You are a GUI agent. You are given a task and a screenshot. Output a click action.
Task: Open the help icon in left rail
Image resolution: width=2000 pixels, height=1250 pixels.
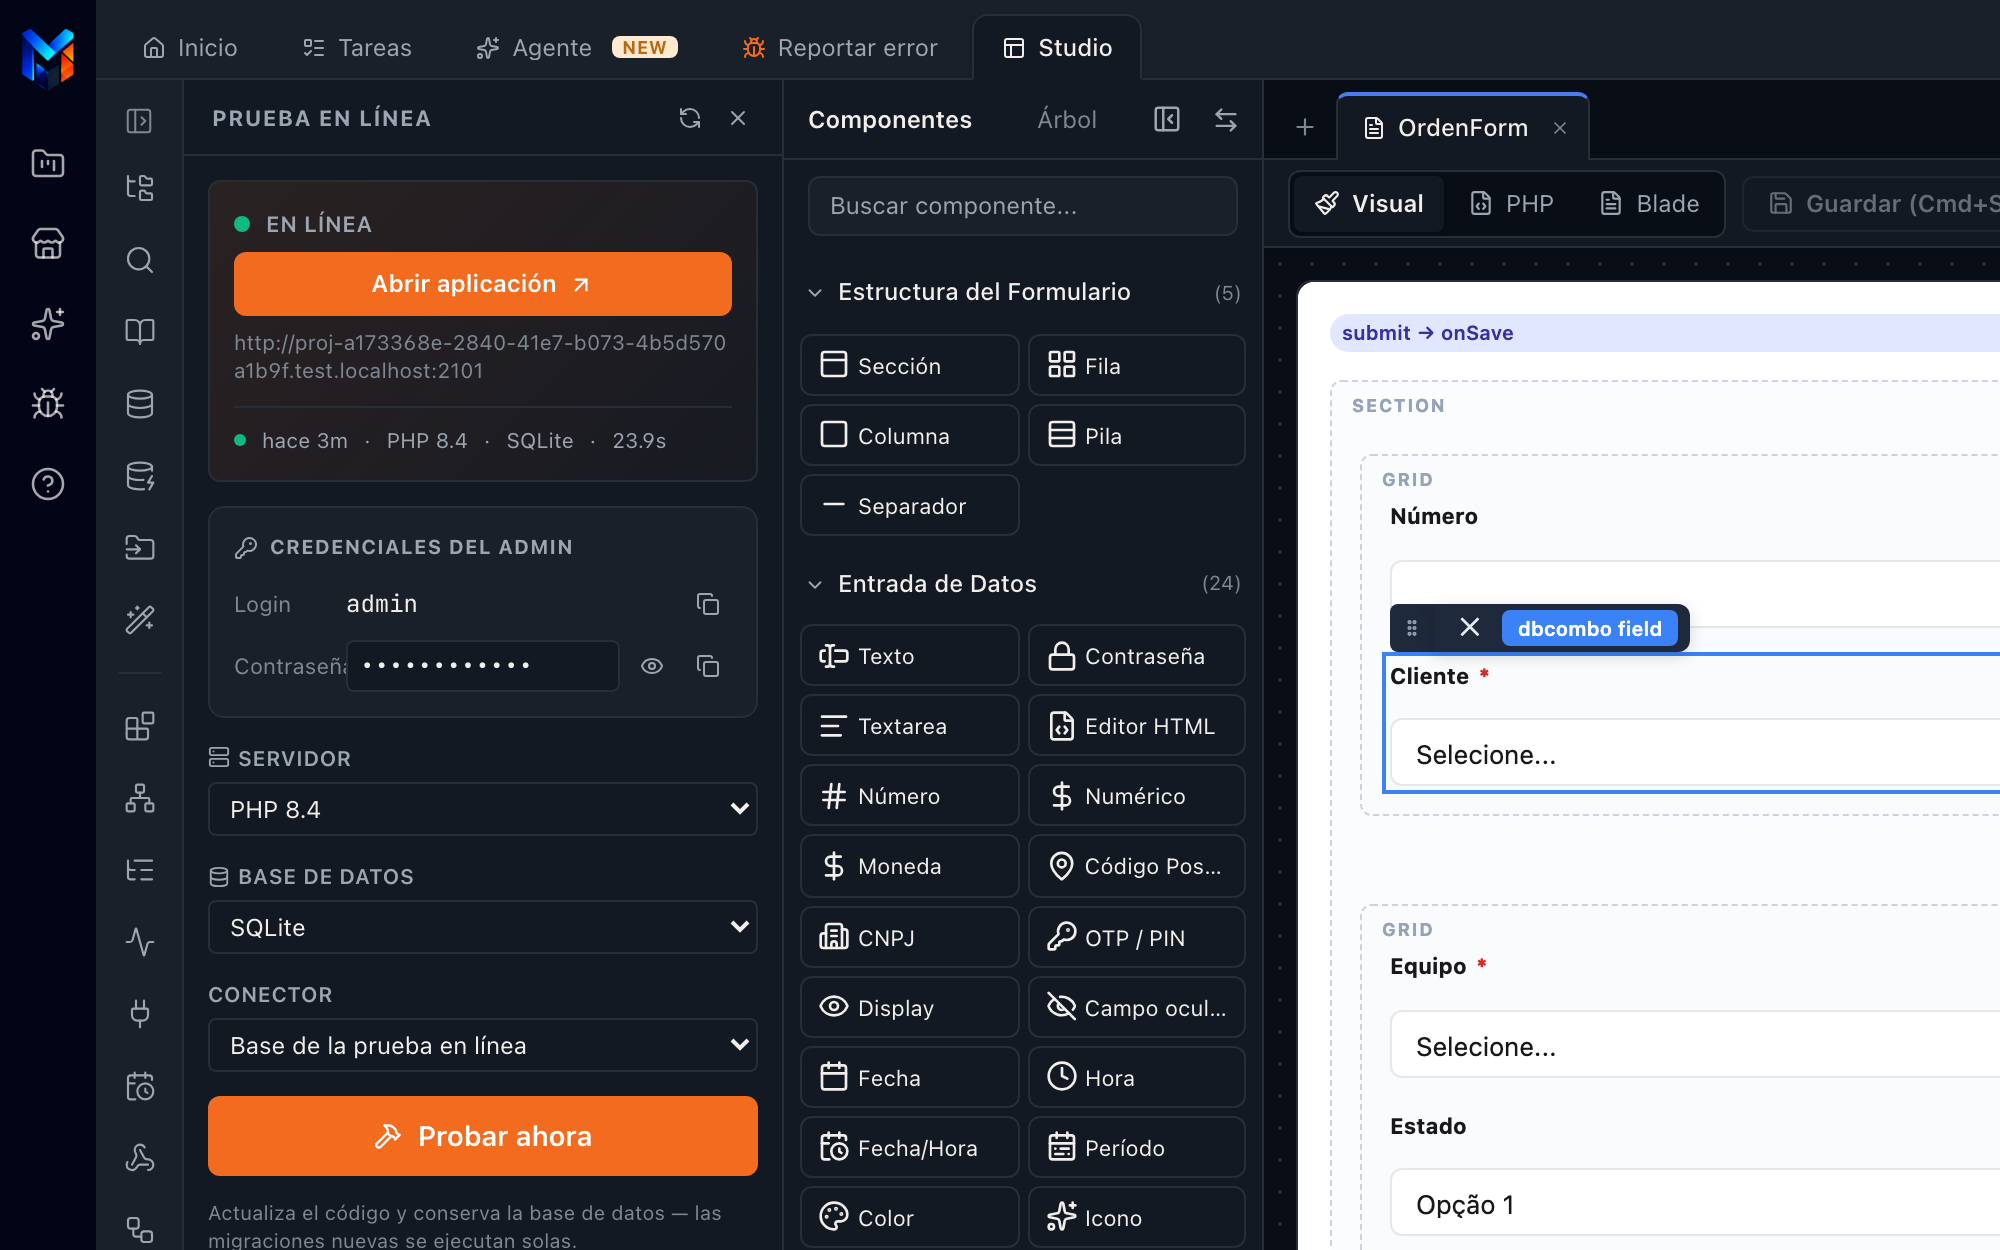click(48, 484)
